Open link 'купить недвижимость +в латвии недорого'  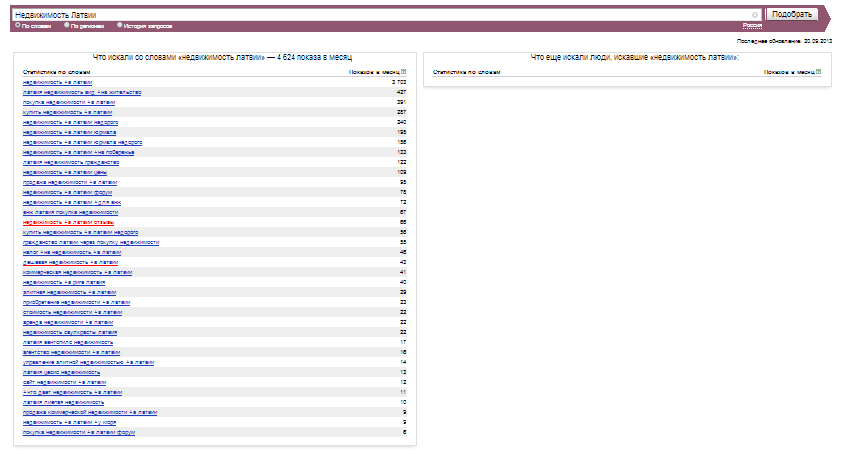pyautogui.click(x=81, y=232)
